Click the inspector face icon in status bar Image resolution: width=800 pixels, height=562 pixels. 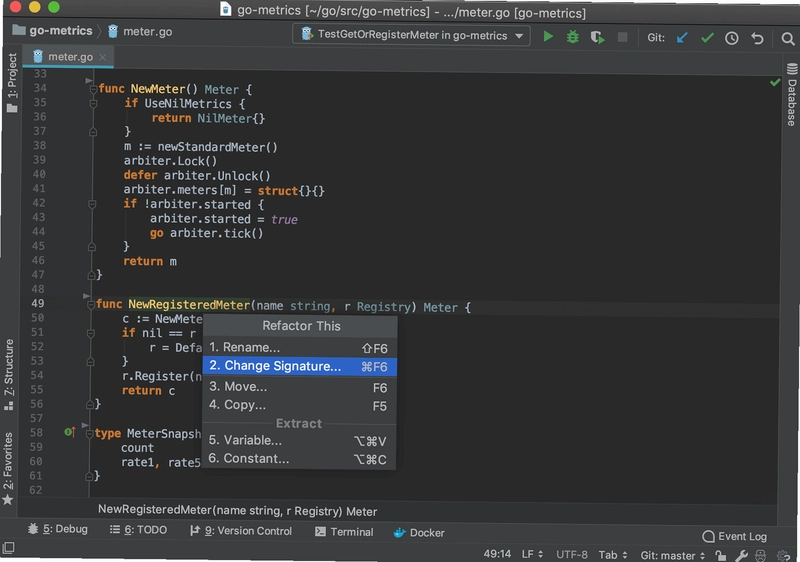pos(761,555)
